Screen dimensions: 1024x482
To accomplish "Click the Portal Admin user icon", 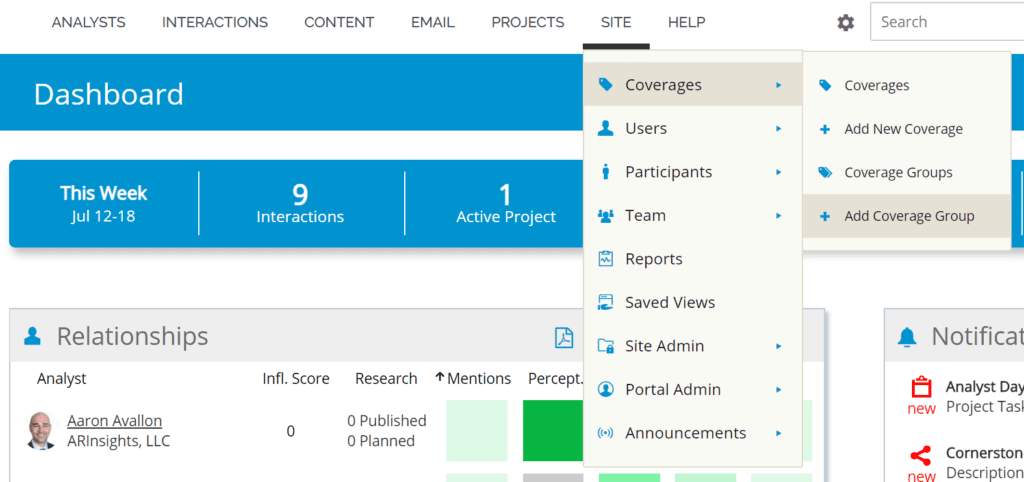I will tap(605, 389).
